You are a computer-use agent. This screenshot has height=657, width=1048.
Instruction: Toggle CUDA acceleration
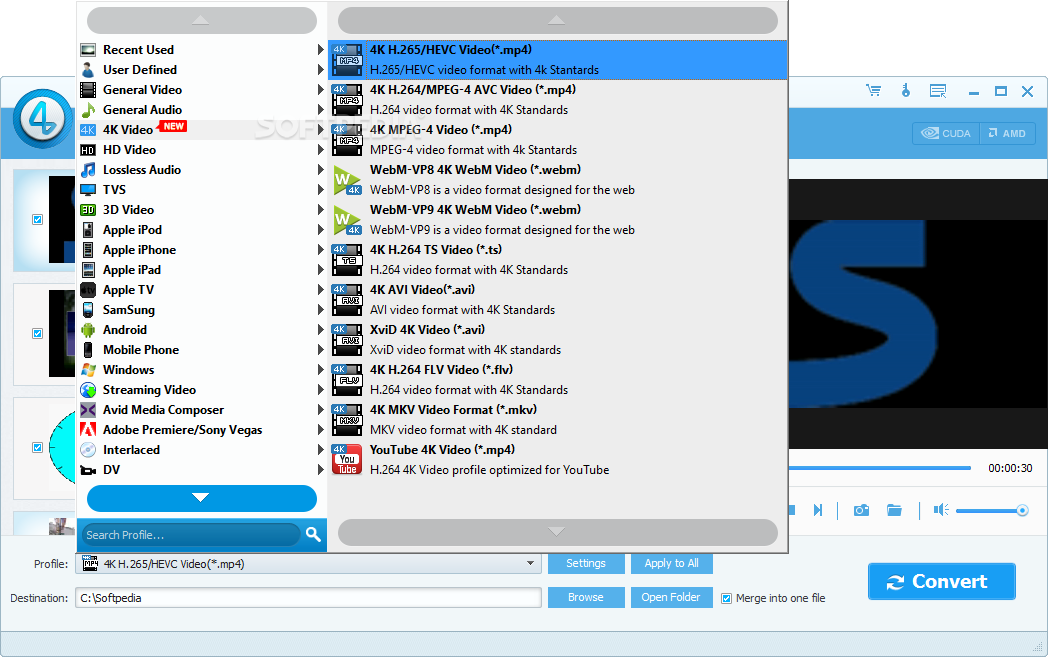946,133
